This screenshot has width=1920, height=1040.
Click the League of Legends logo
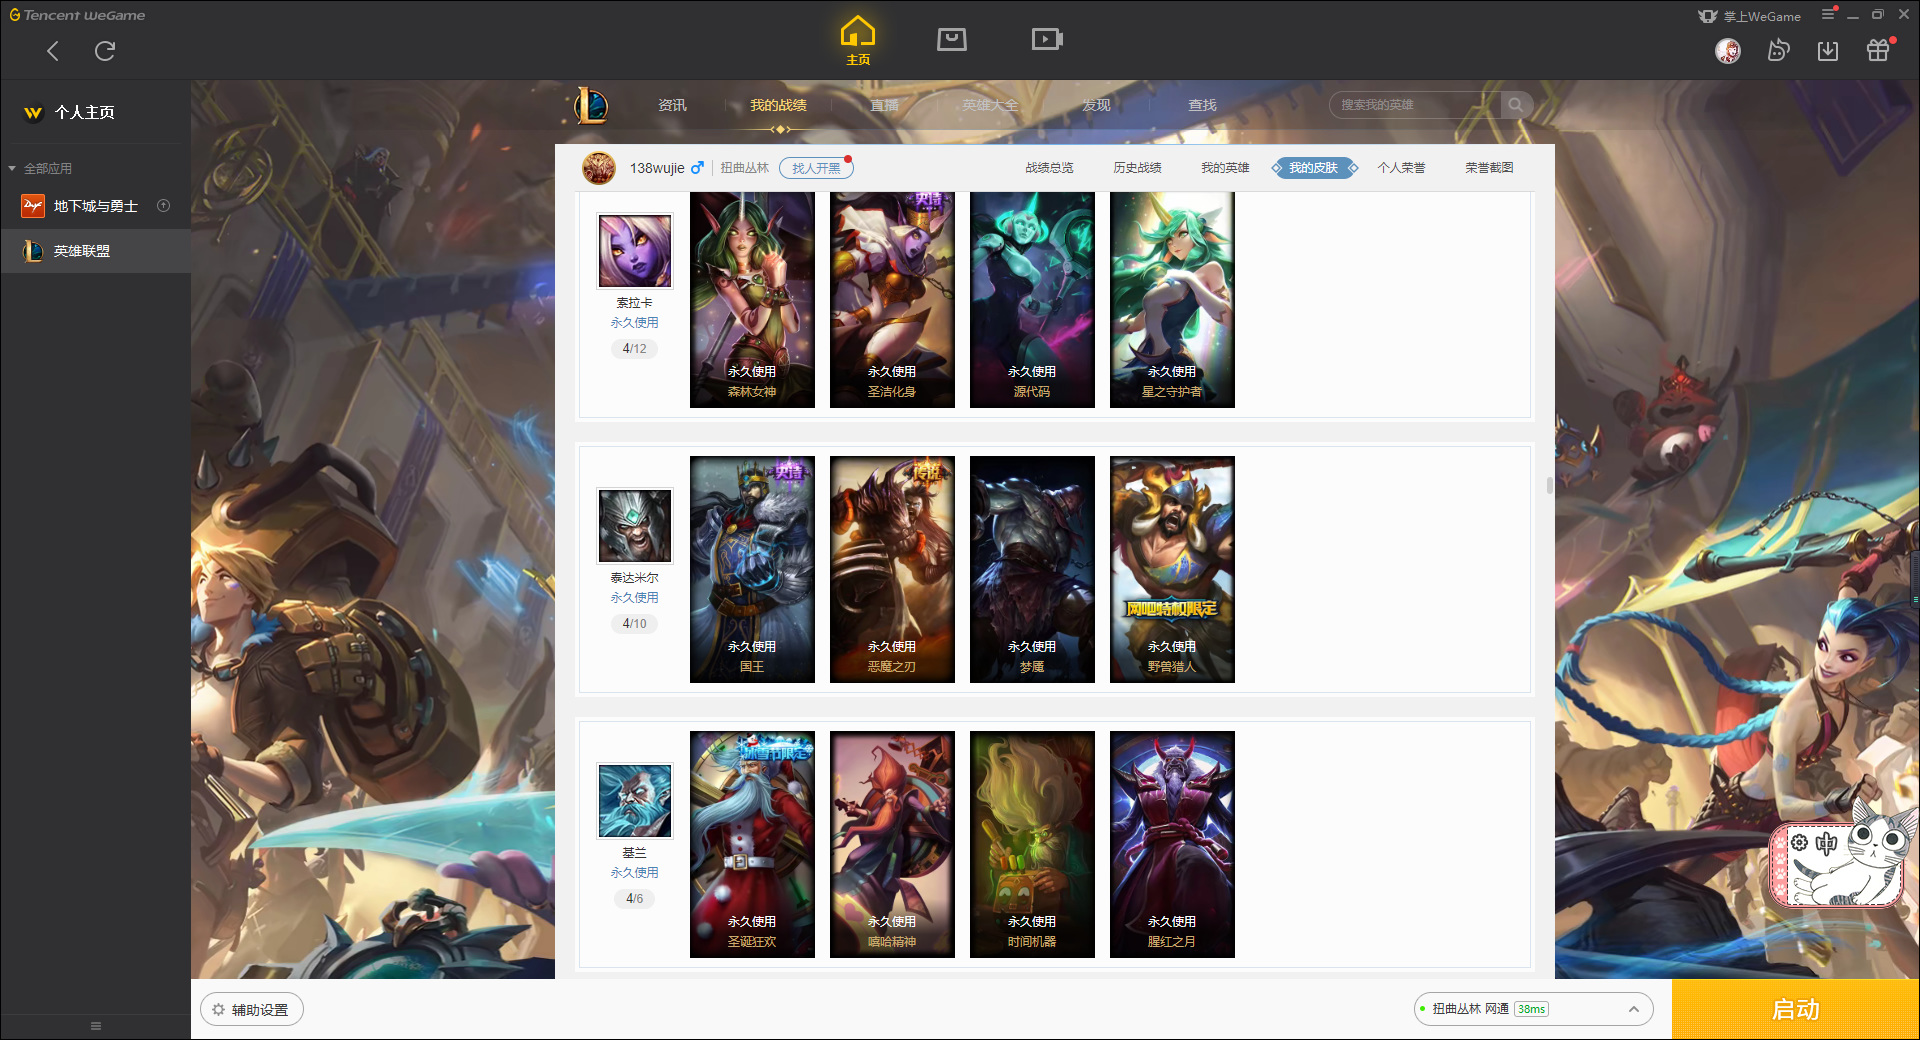point(591,105)
